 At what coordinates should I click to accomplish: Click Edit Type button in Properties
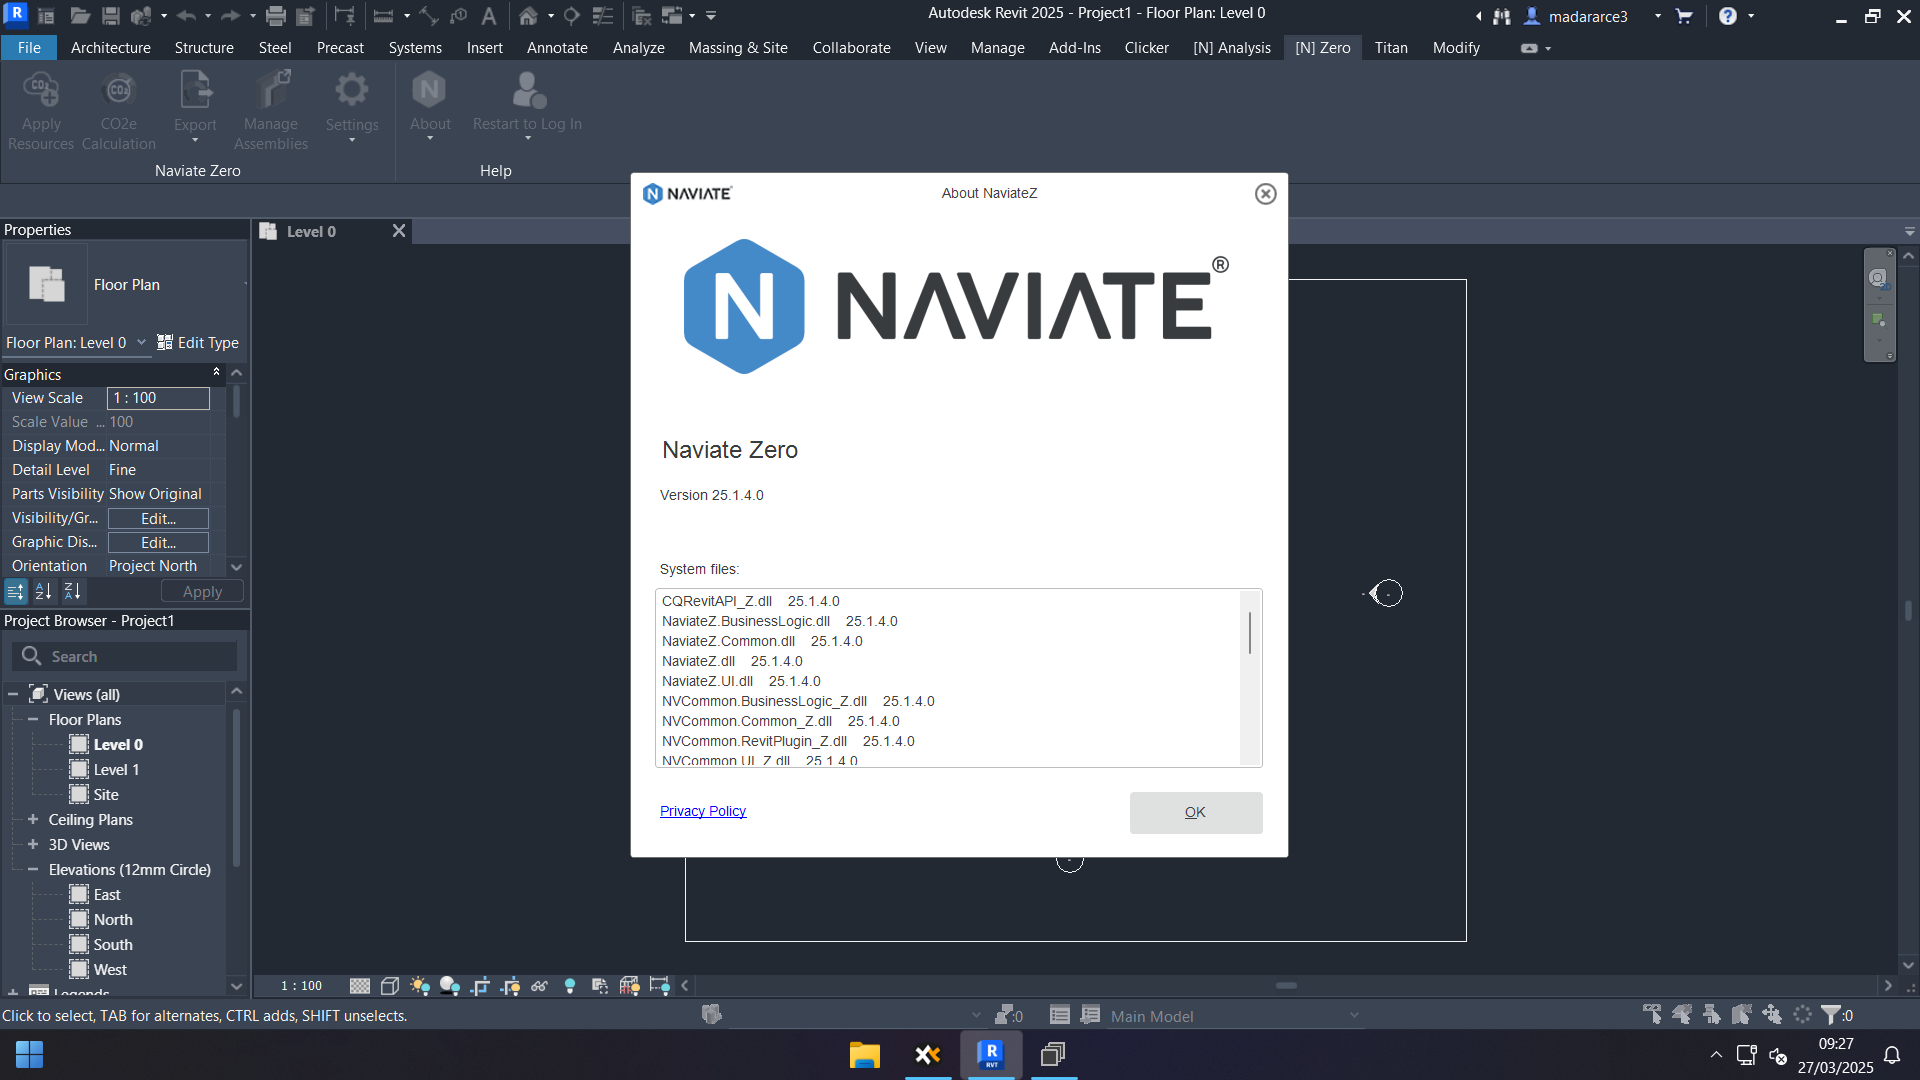[x=198, y=342]
